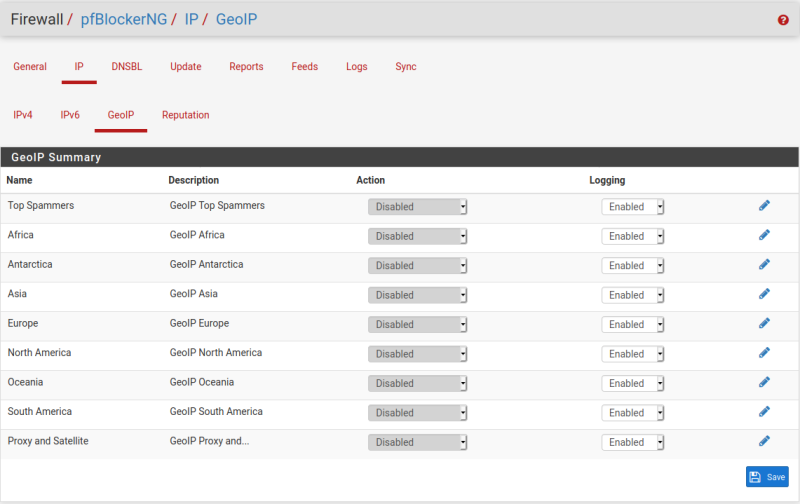Switch to the DNSBL tab
The image size is (800, 504).
click(127, 66)
